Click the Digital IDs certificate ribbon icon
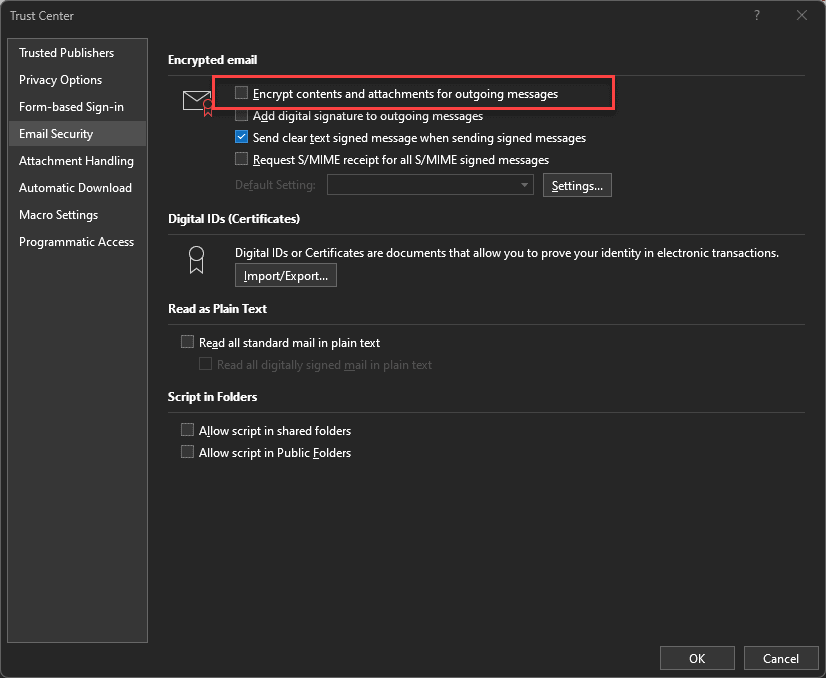826x678 pixels. click(x=197, y=260)
